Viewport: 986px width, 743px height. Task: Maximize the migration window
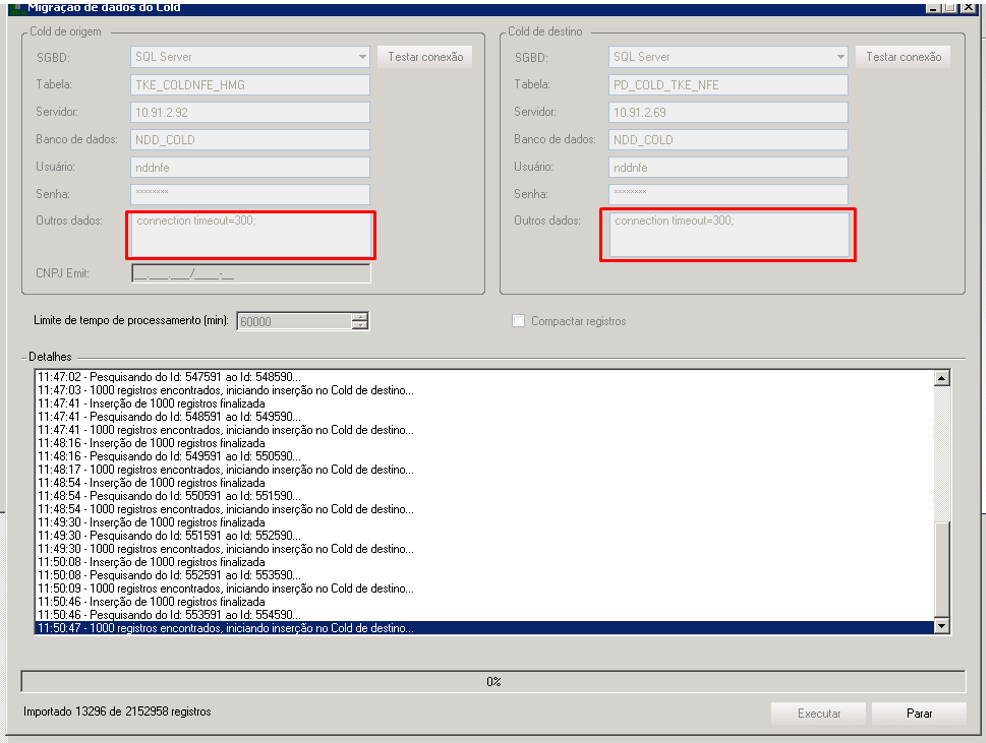[x=951, y=7]
